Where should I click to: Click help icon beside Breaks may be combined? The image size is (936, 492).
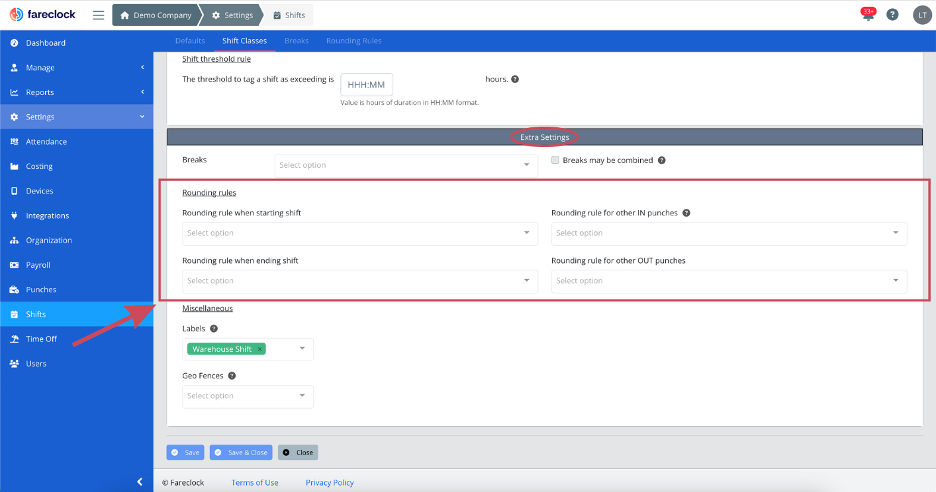(661, 160)
